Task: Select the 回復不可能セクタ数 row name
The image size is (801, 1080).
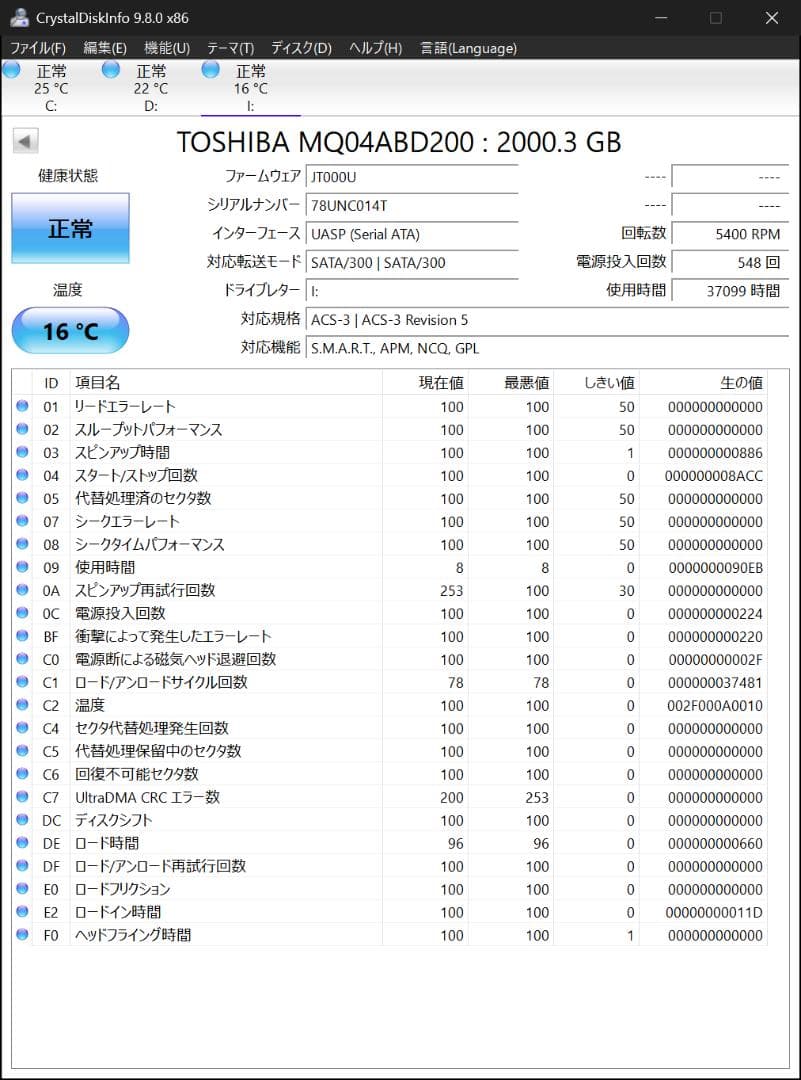Action: (x=136, y=774)
